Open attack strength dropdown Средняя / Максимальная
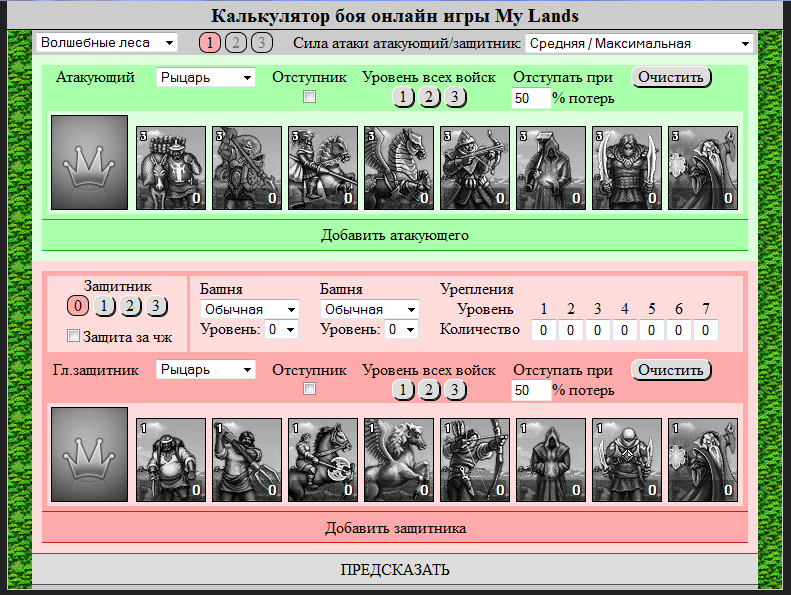791x595 pixels. [639, 43]
